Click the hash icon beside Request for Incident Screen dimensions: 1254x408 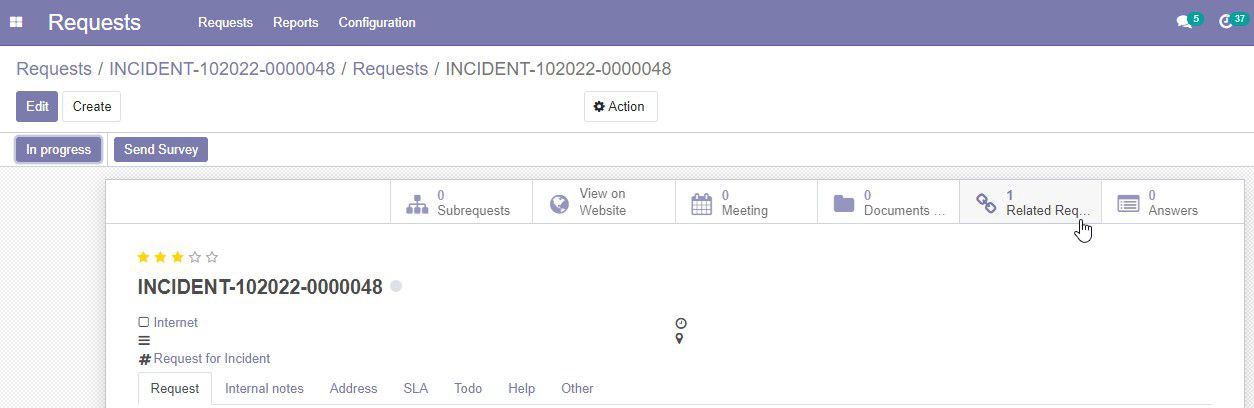[144, 359]
